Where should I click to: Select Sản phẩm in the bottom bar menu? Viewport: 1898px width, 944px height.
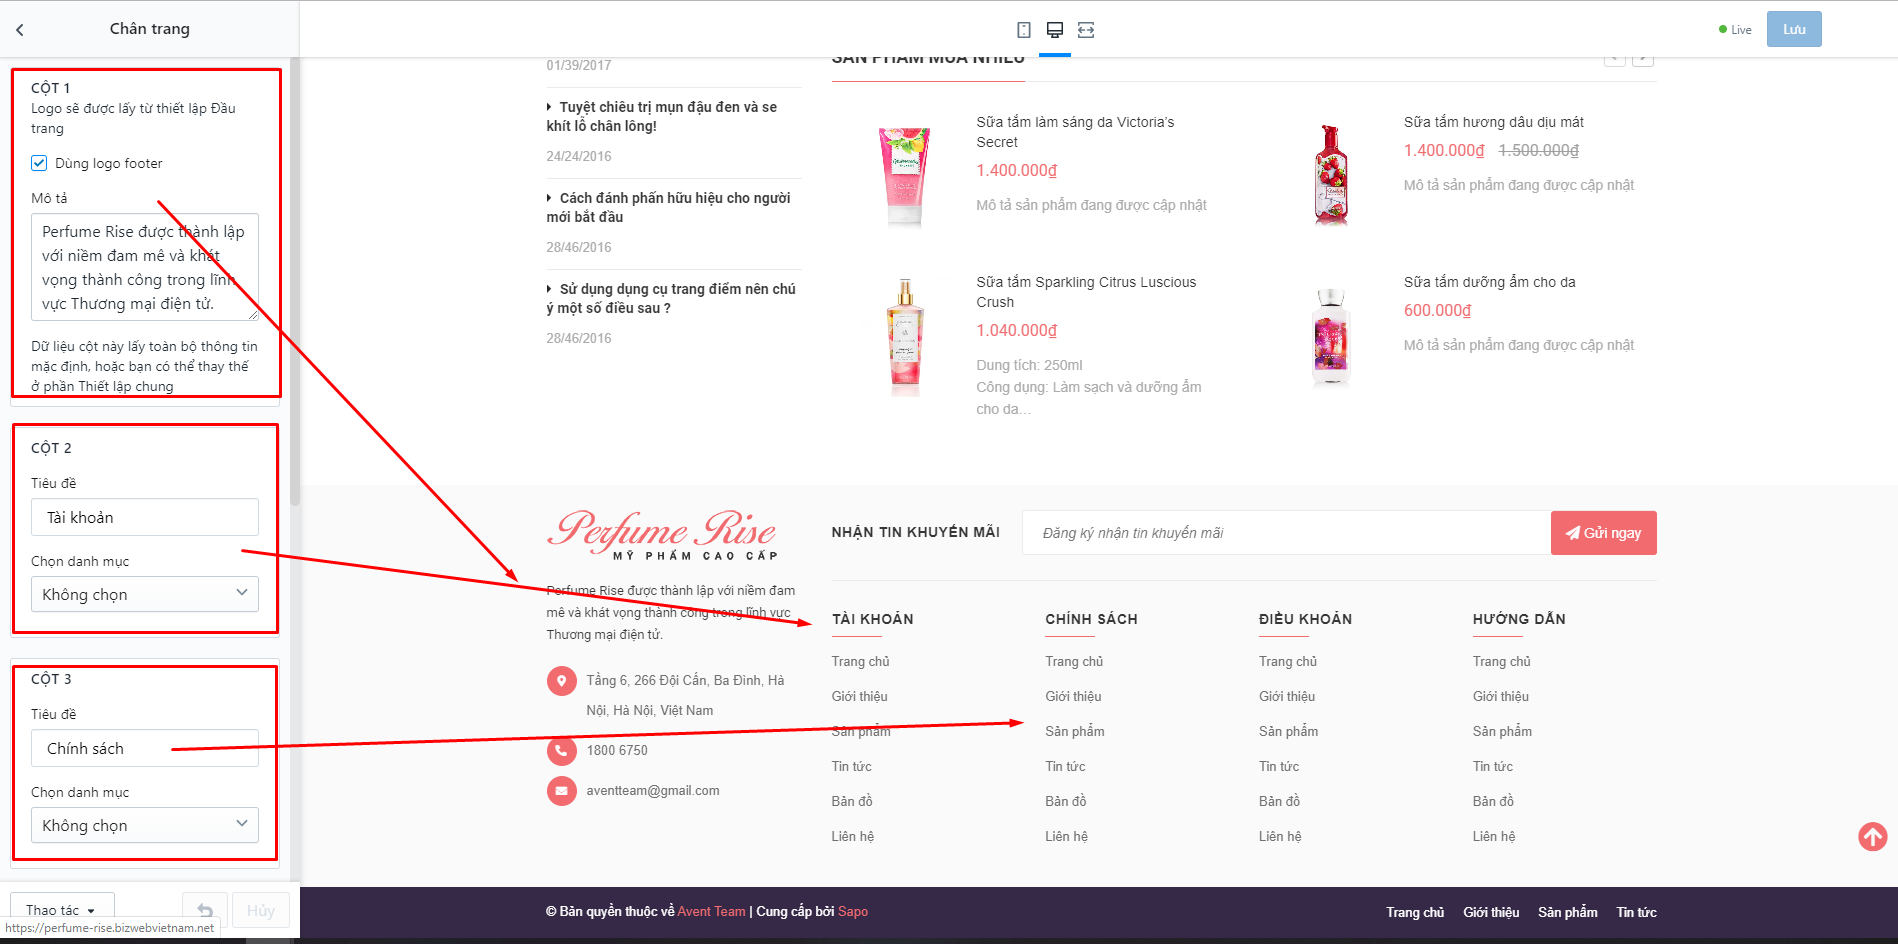(x=1568, y=912)
